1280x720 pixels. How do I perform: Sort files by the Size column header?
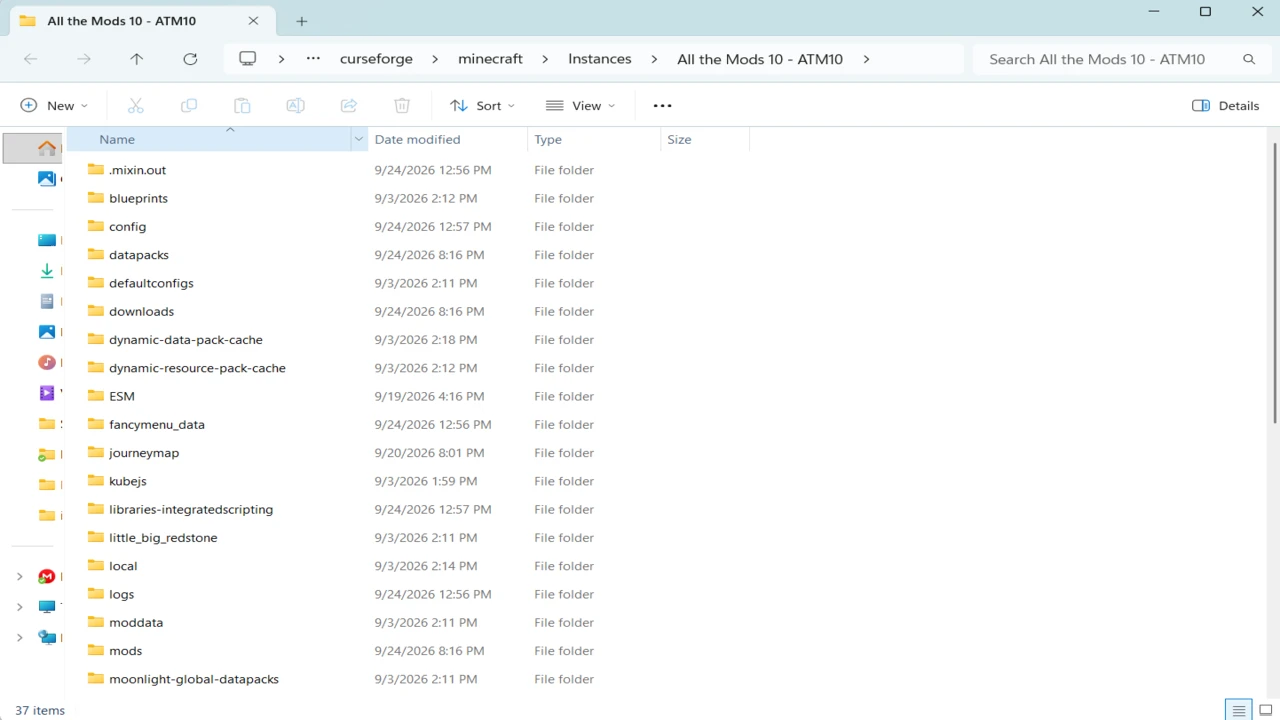pos(705,140)
